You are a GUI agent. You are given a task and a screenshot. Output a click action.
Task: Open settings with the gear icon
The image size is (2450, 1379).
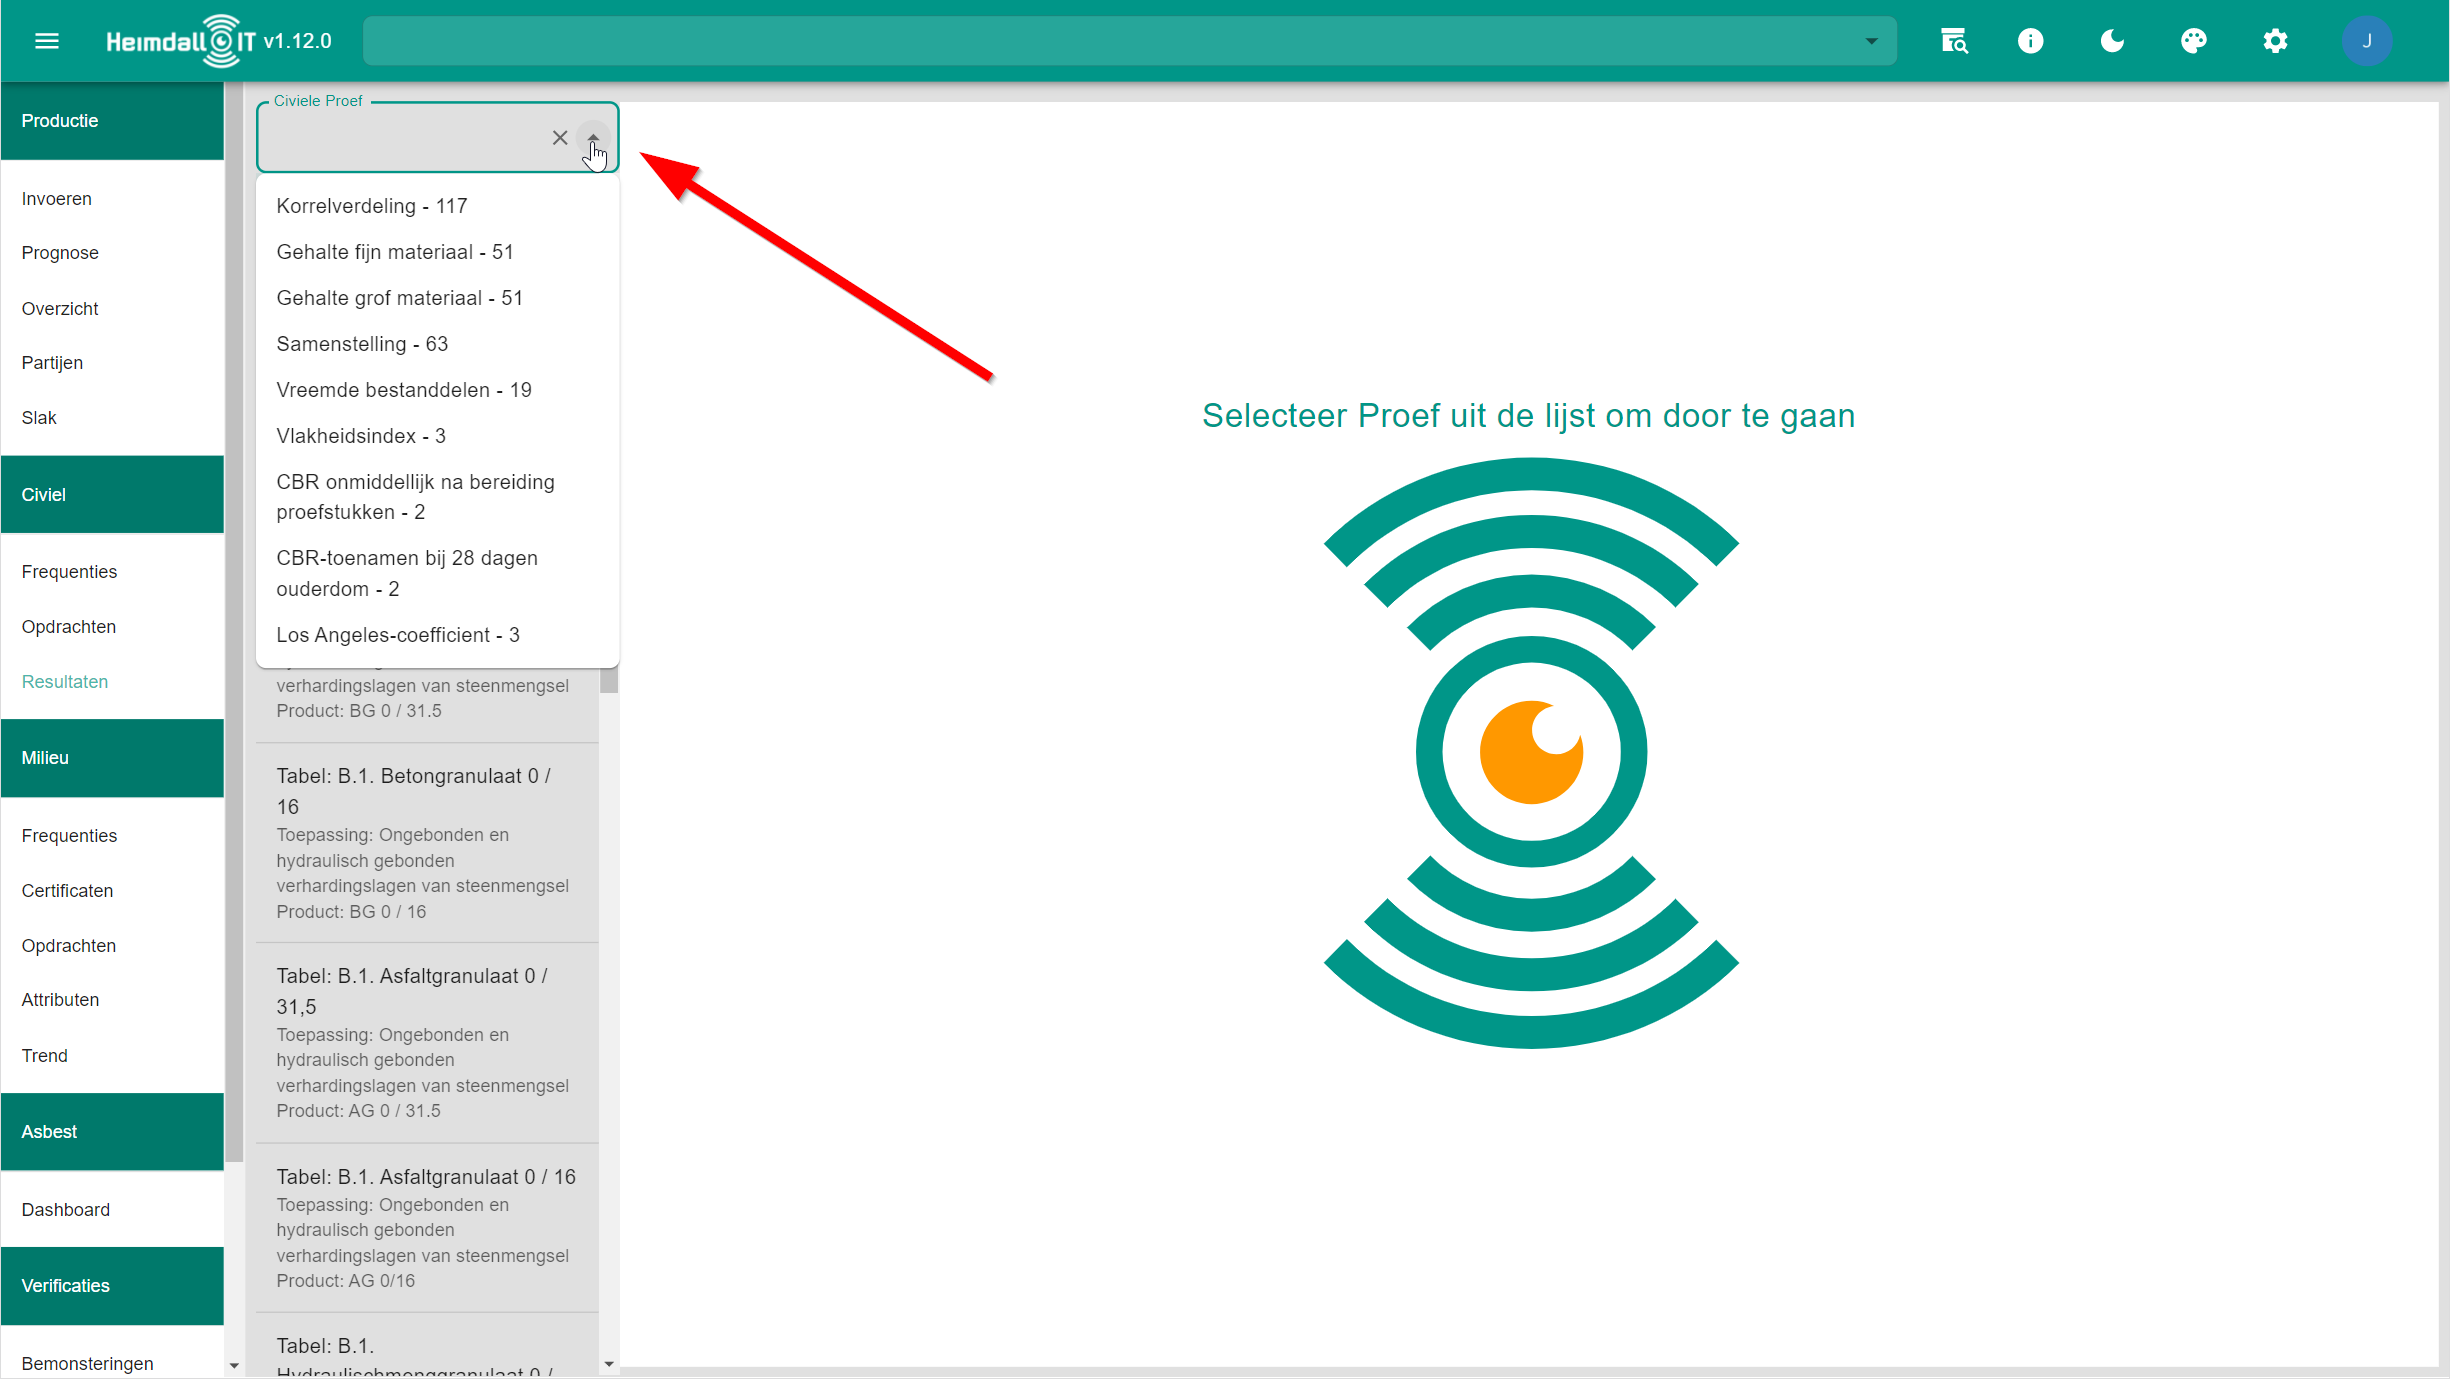pos(2275,41)
